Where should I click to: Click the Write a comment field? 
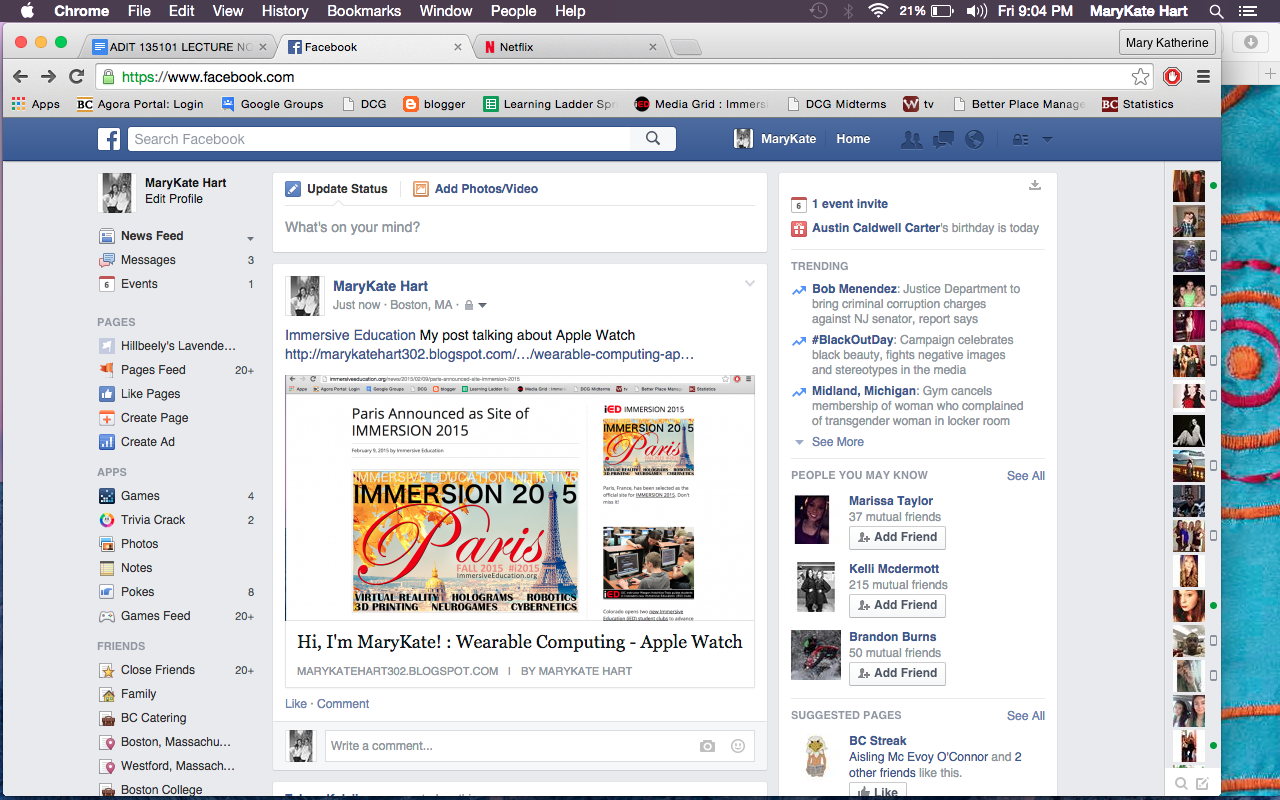[508, 746]
